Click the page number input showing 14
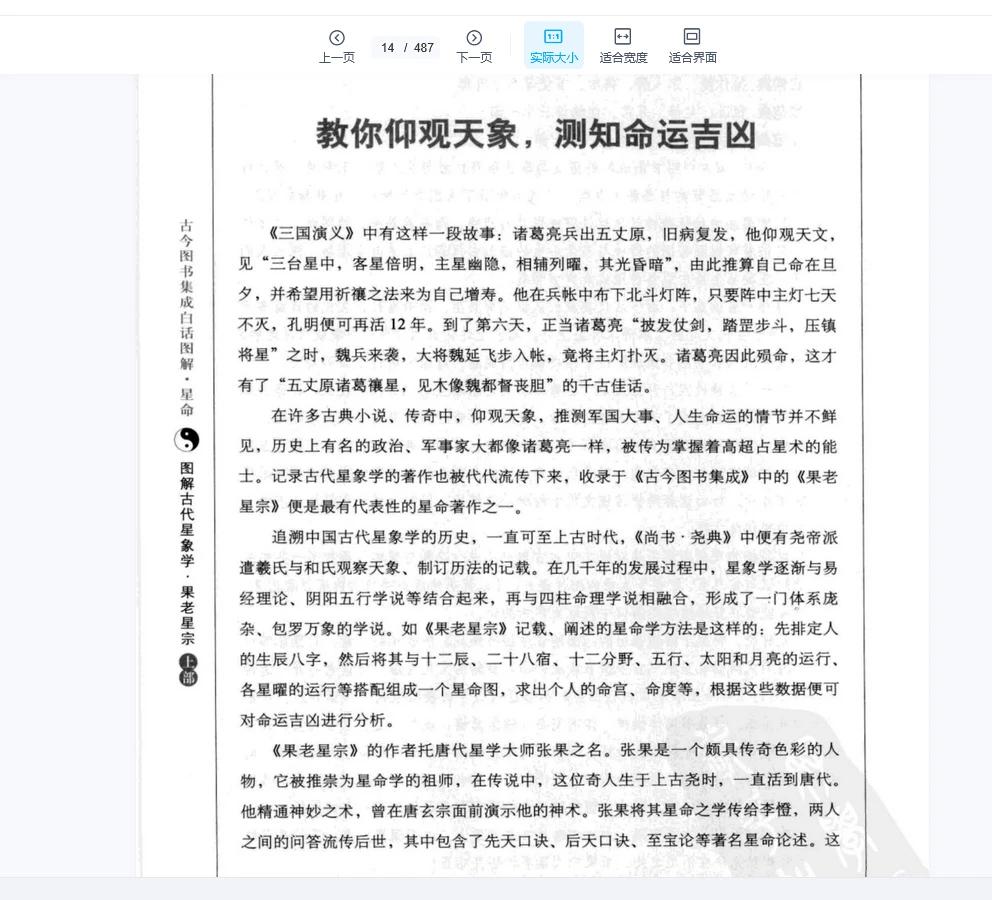992x900 pixels. [x=387, y=47]
